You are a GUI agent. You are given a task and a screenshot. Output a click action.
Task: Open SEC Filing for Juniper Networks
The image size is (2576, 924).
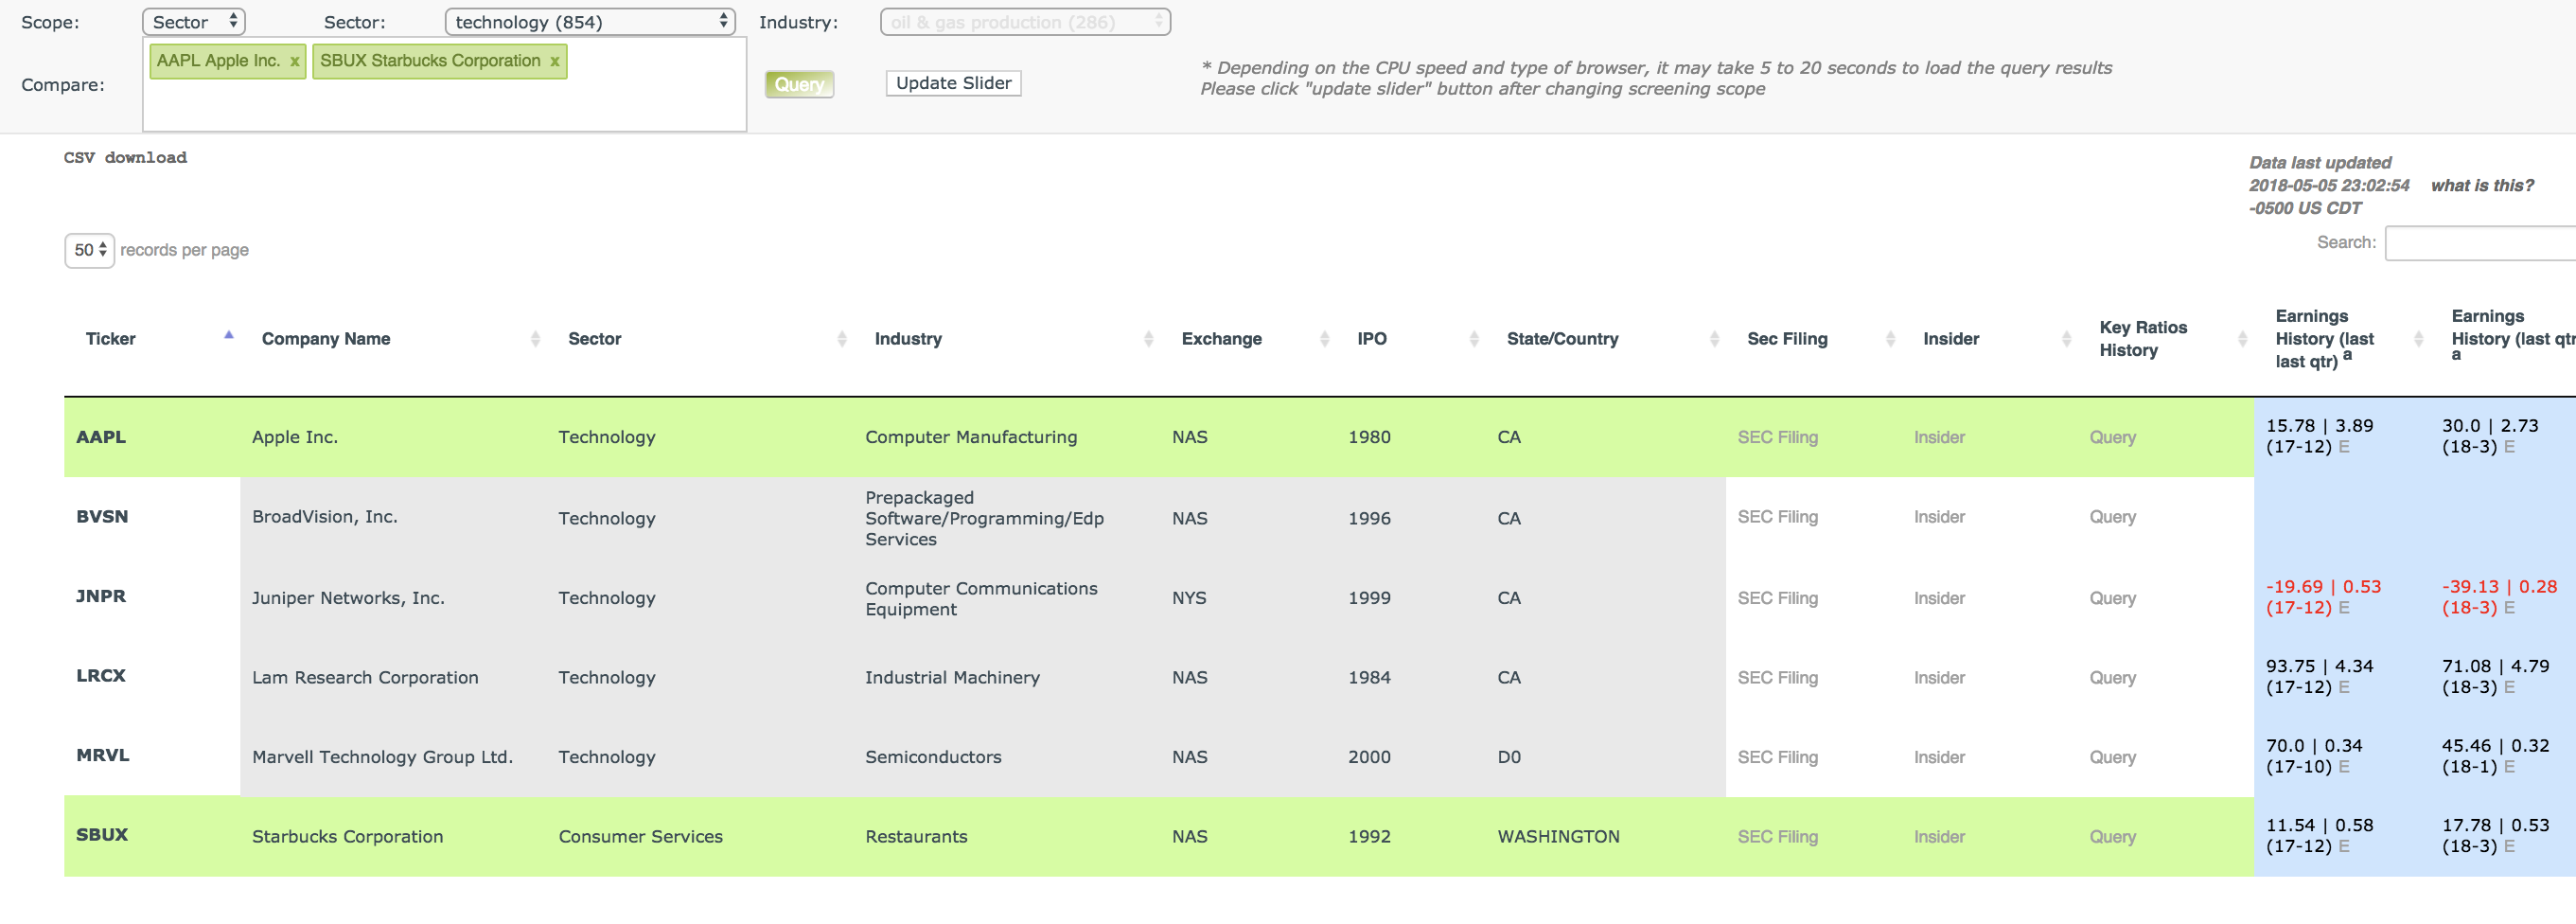[1777, 598]
